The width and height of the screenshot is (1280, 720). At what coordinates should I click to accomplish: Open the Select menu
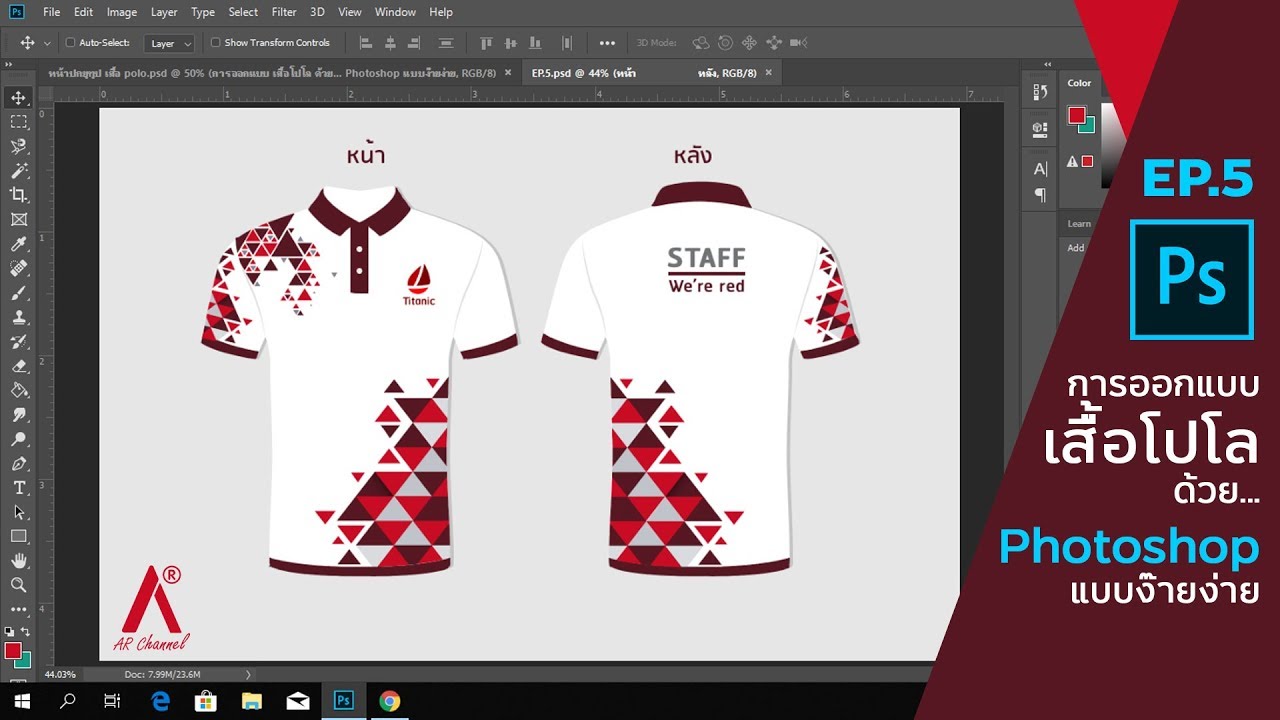point(243,12)
